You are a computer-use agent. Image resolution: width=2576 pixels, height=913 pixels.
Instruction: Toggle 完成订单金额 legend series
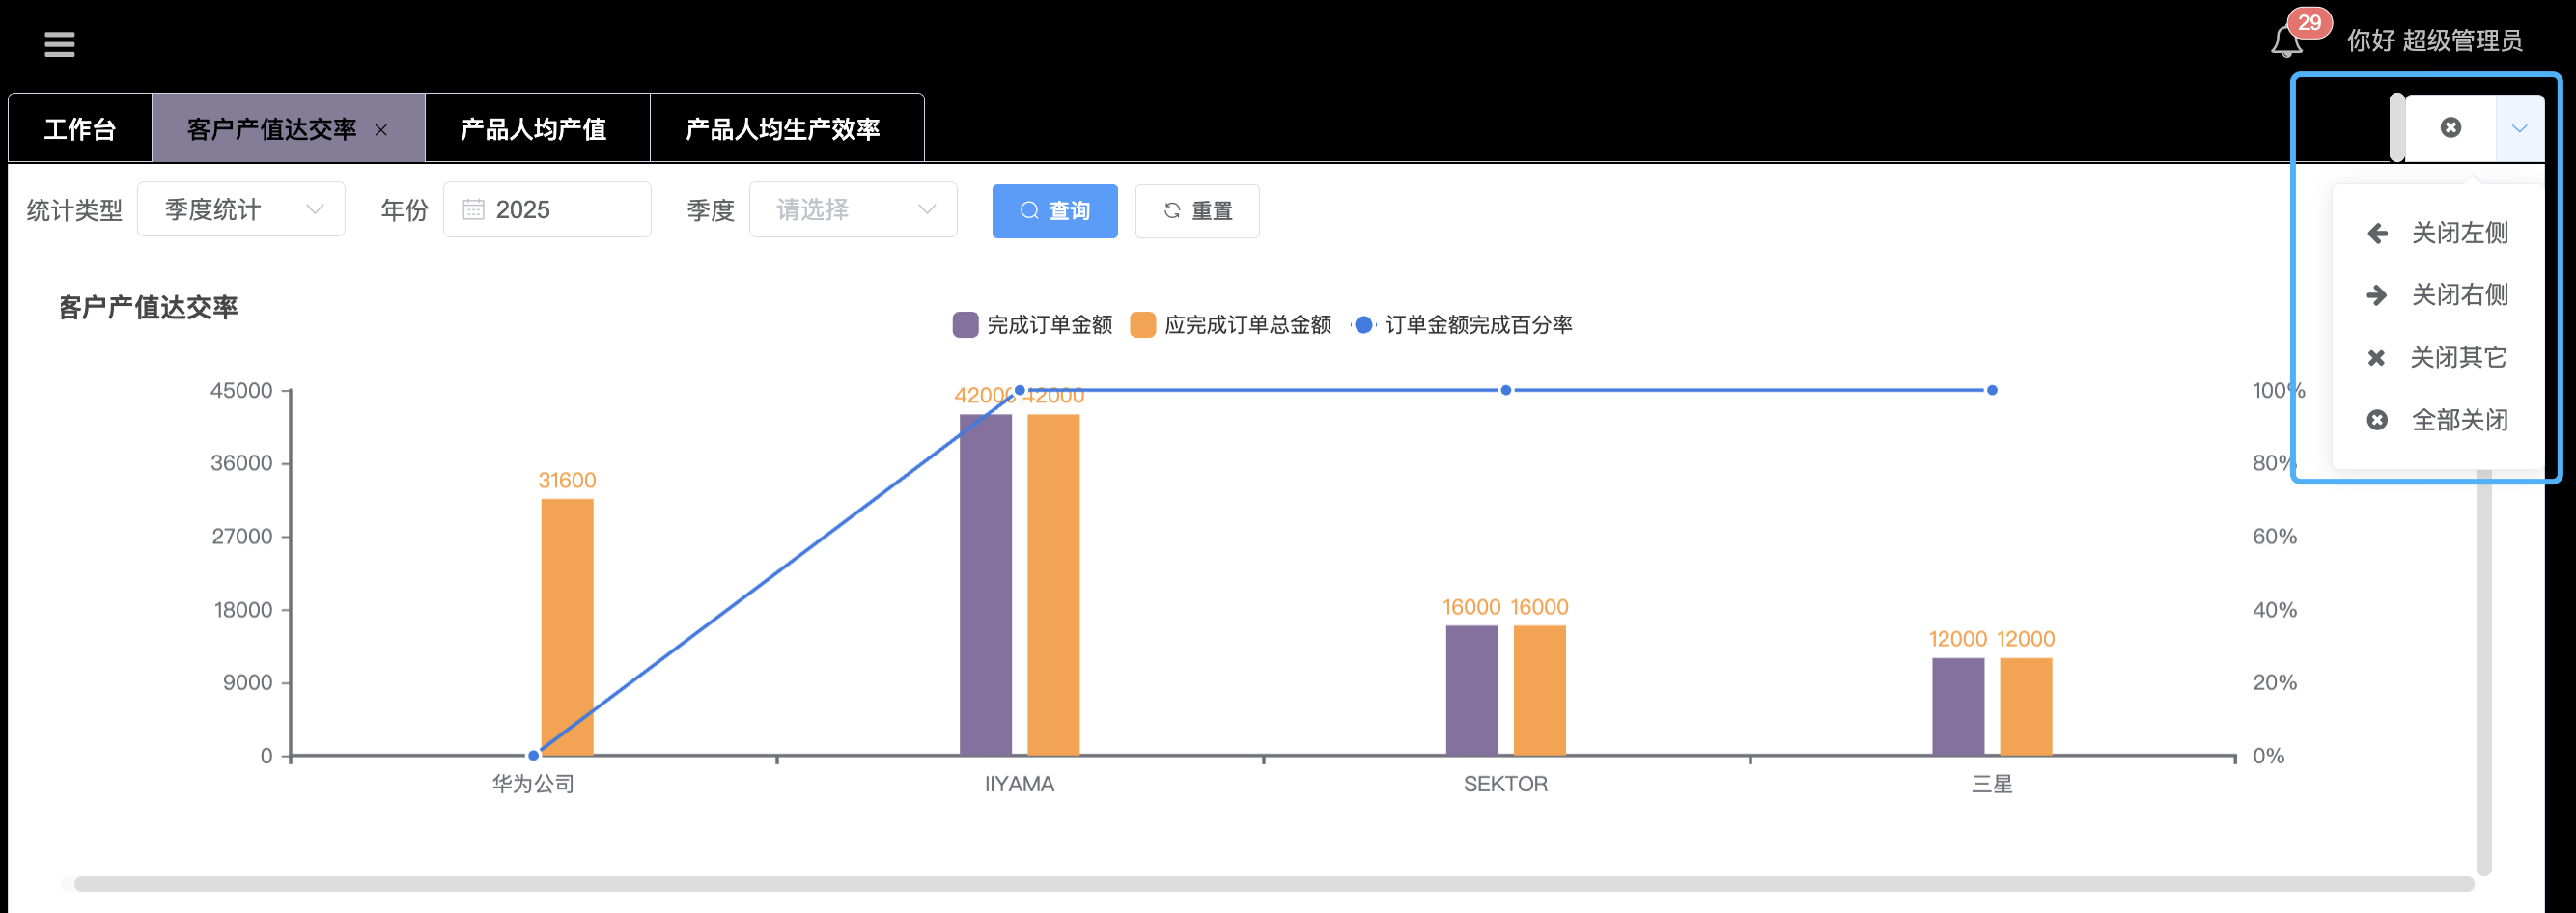pyautogui.click(x=1032, y=325)
